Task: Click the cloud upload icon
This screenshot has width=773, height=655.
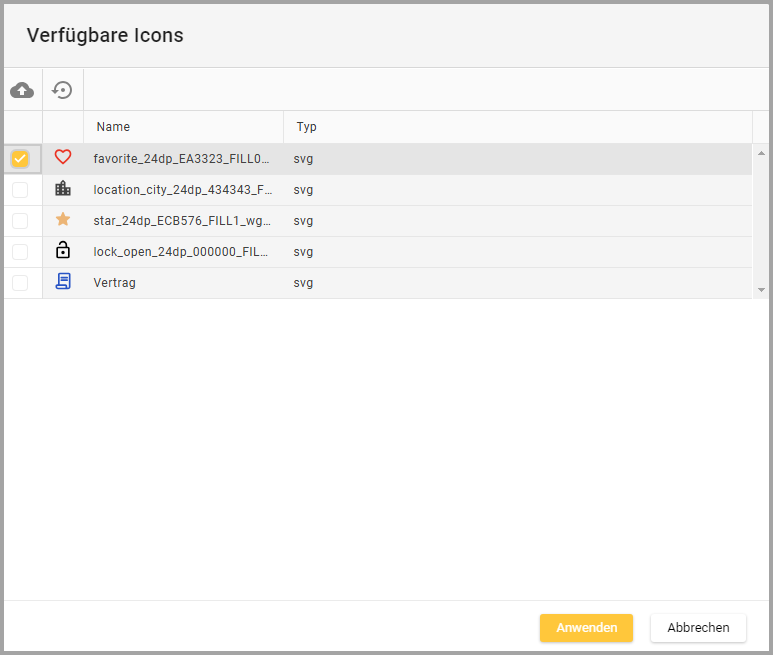Action: [22, 90]
